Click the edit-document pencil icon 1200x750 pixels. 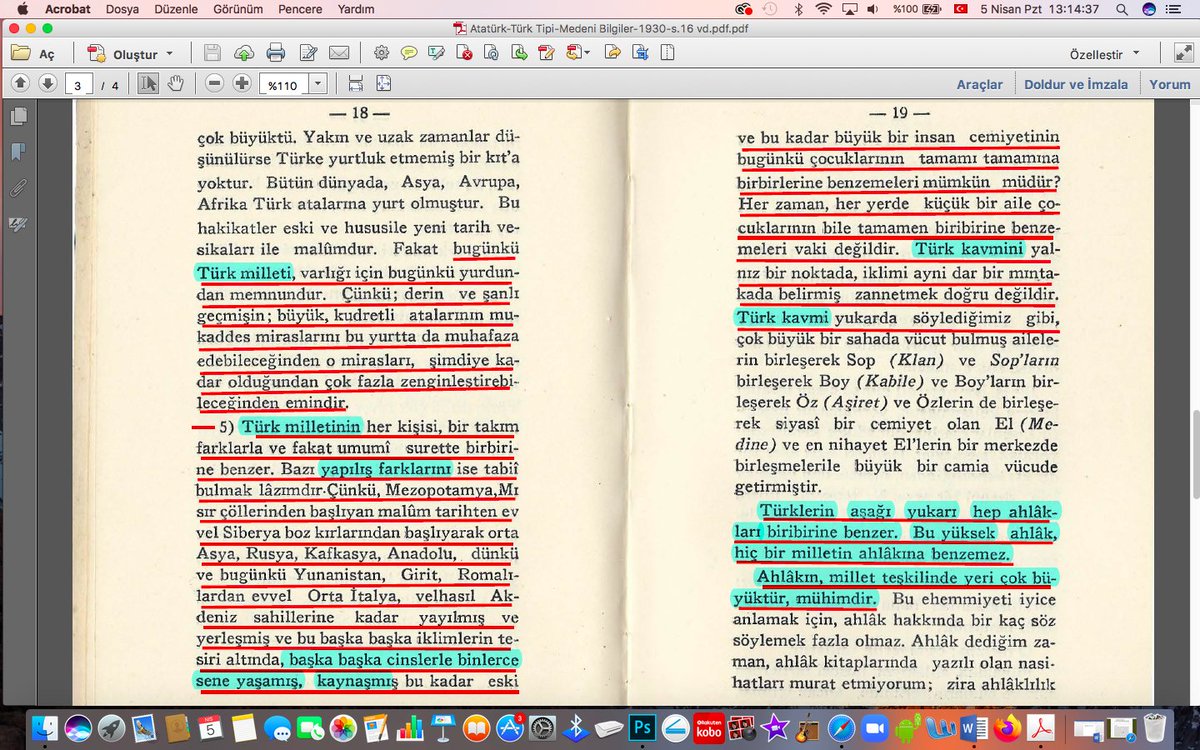pyautogui.click(x=308, y=53)
